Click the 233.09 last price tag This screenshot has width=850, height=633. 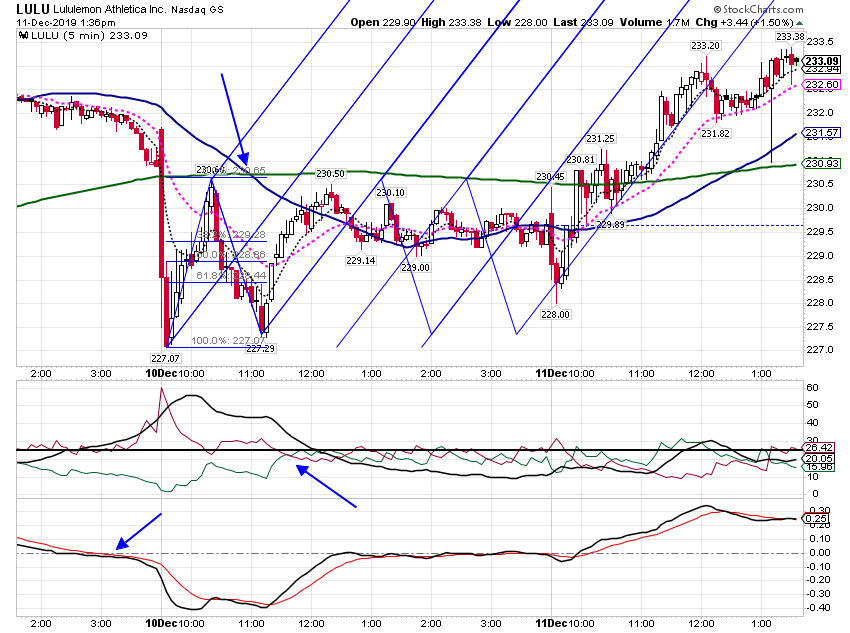pyautogui.click(x=822, y=61)
